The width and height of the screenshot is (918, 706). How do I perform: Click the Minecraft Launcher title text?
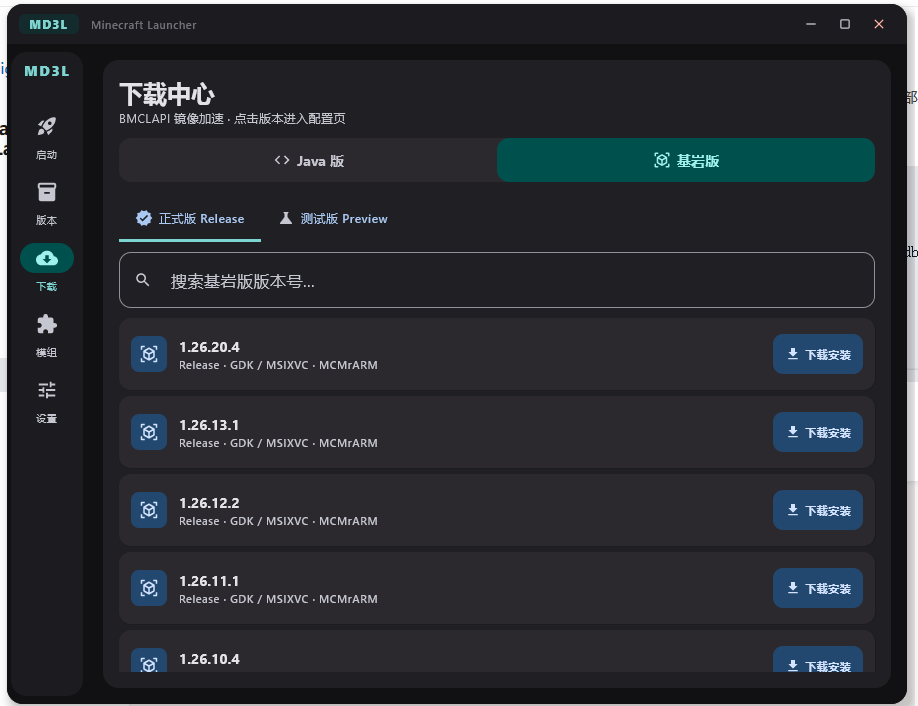143,25
